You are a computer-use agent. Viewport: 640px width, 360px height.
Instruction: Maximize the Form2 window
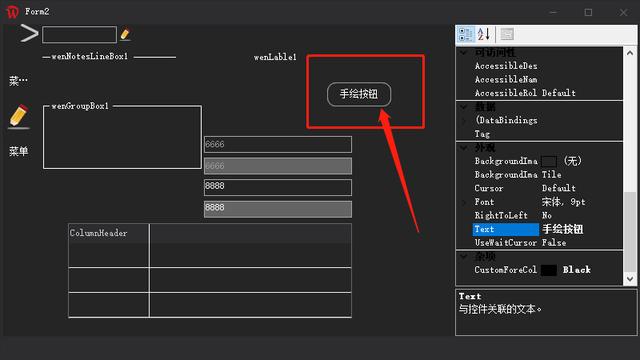(588, 12)
